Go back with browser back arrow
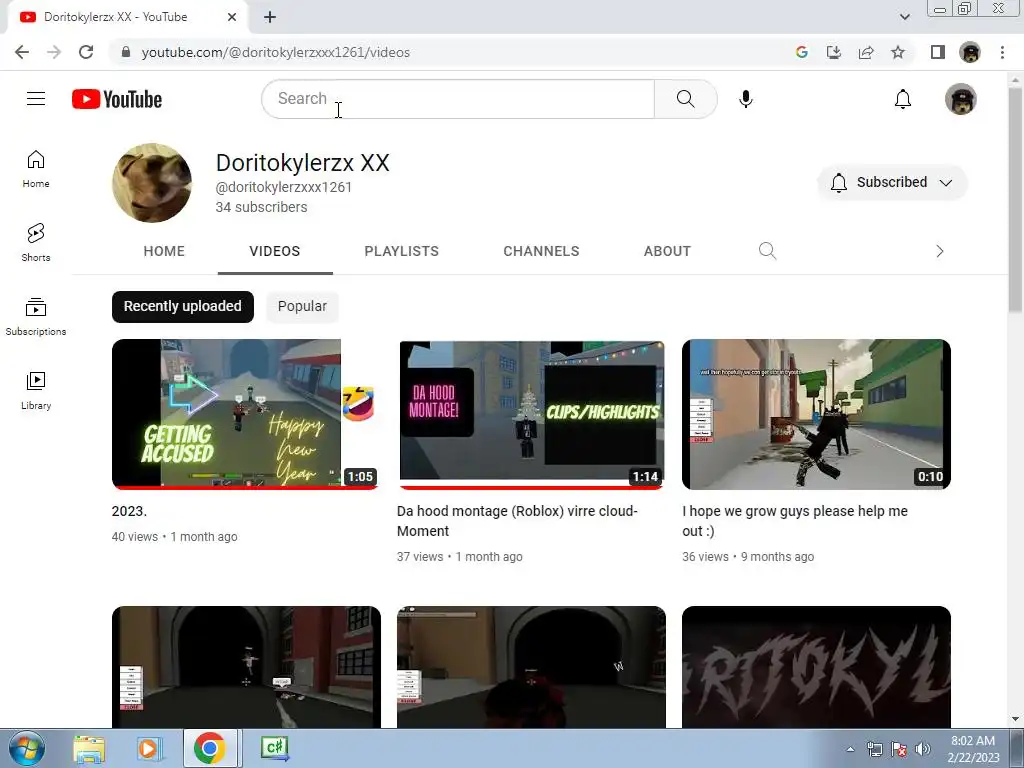Viewport: 1024px width, 768px height. point(22,52)
